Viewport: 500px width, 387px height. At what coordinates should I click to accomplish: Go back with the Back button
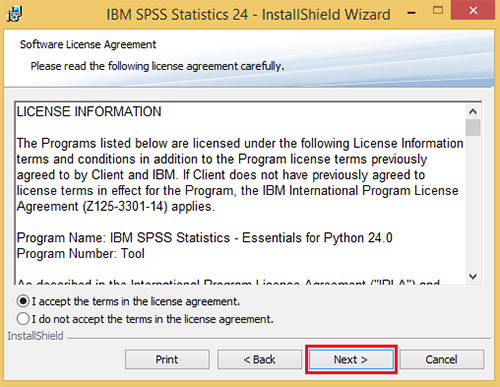pos(259,359)
